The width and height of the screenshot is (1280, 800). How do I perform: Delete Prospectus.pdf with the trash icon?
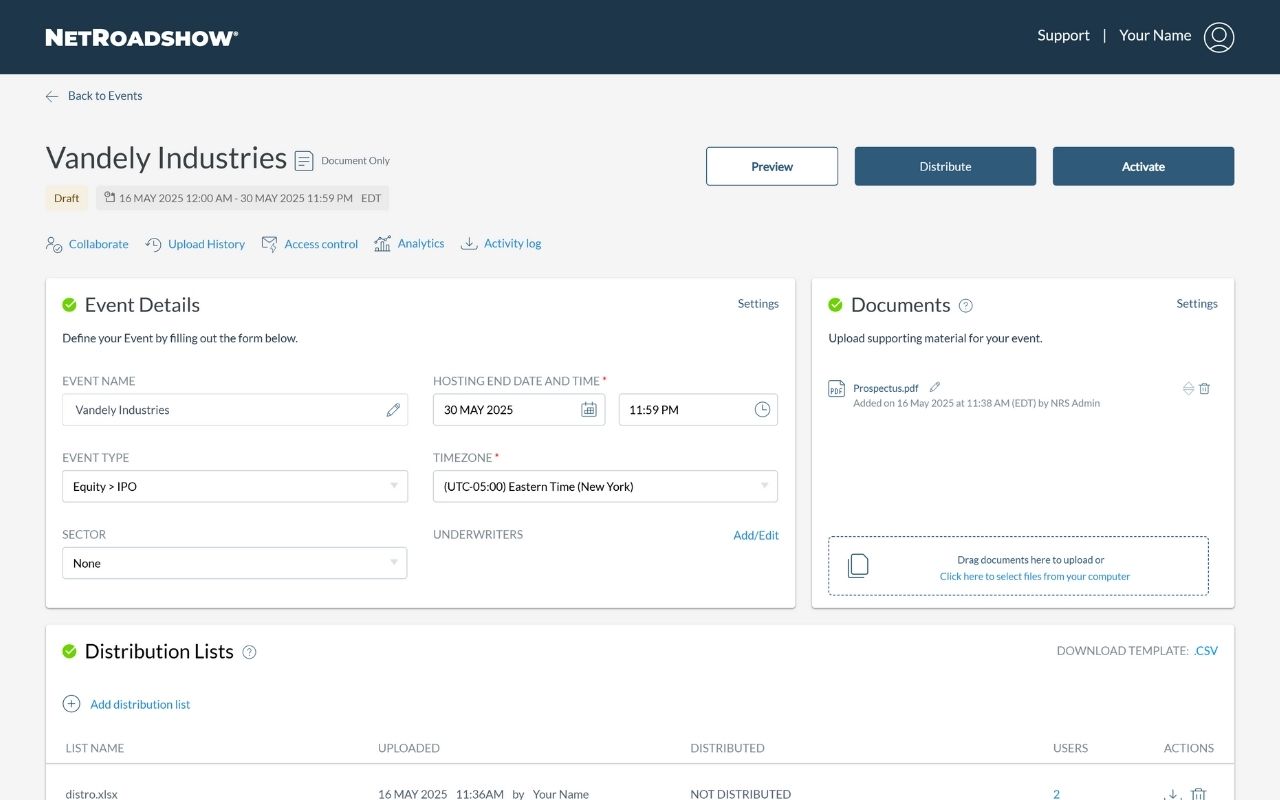[x=1204, y=388]
